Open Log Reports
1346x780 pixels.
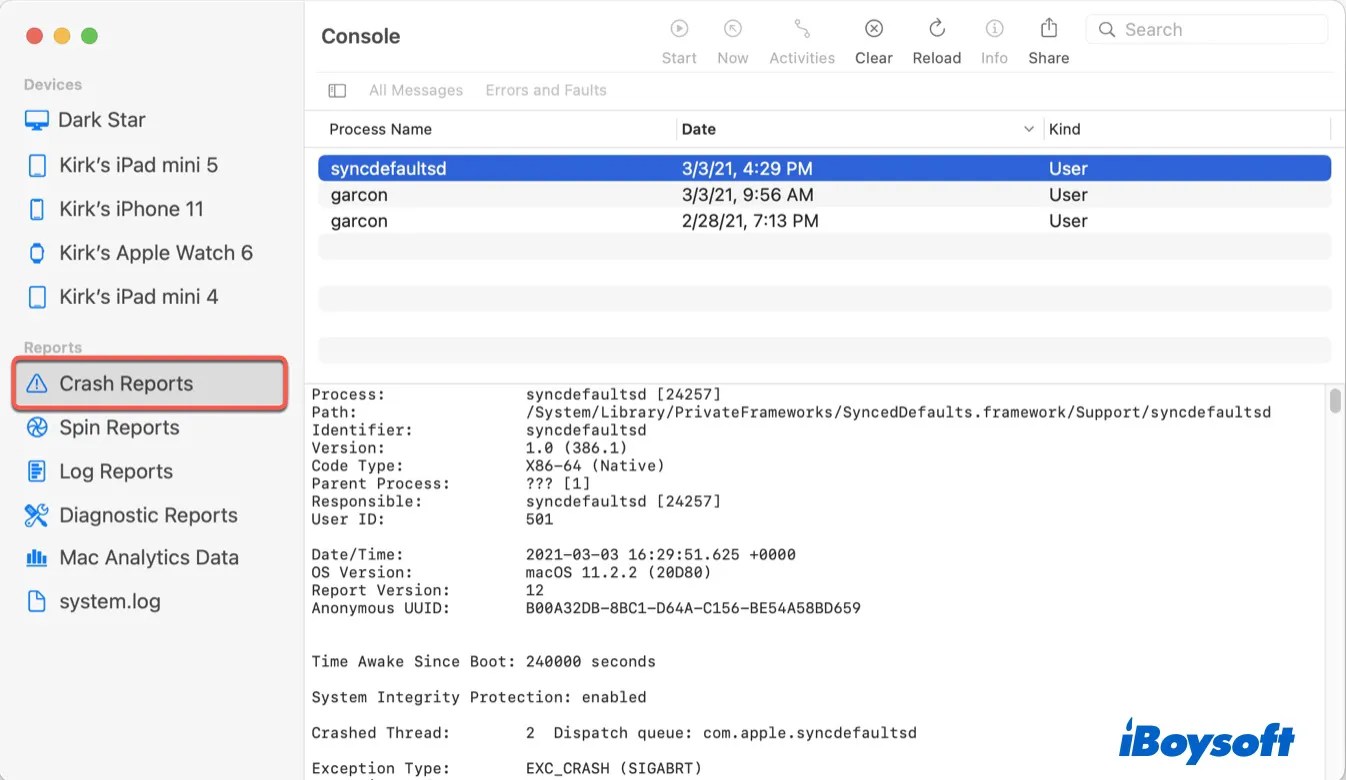pos(117,471)
